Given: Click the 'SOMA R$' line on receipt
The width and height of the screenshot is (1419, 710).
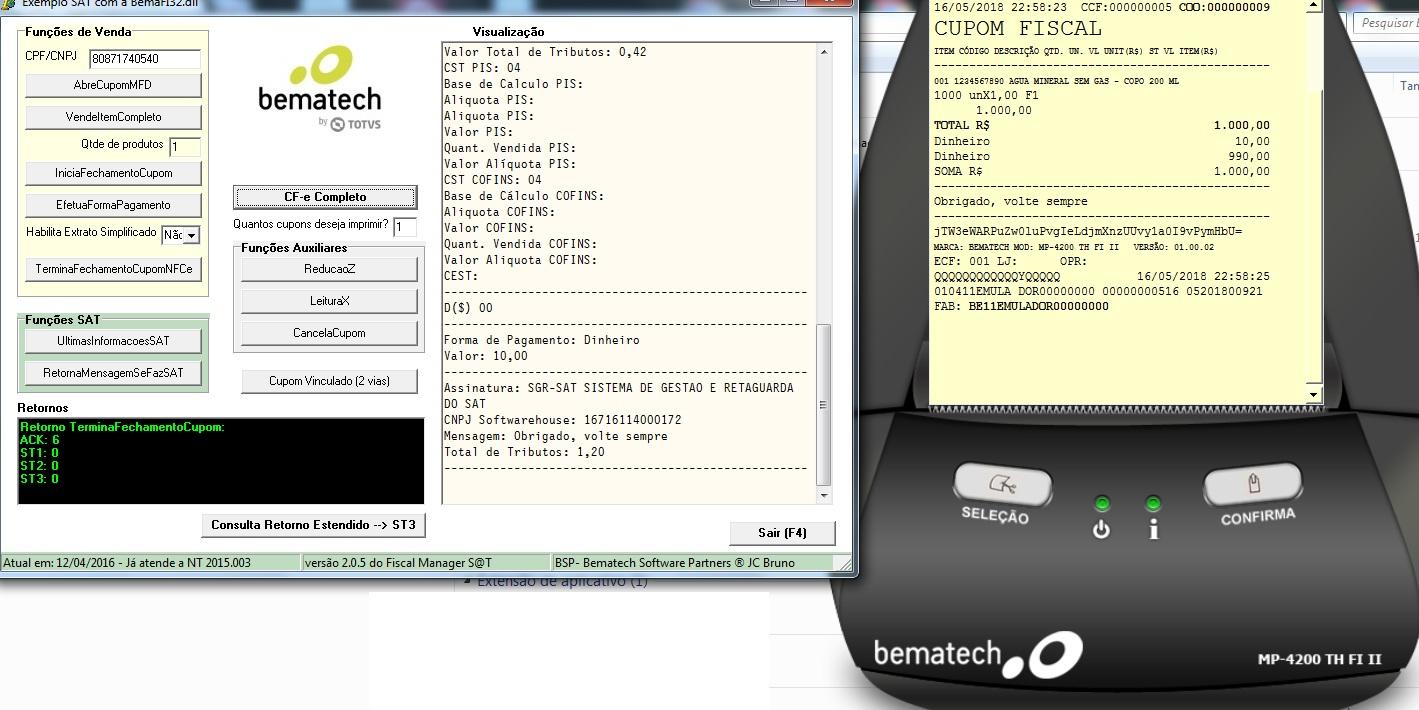Looking at the screenshot, I should (1102, 172).
